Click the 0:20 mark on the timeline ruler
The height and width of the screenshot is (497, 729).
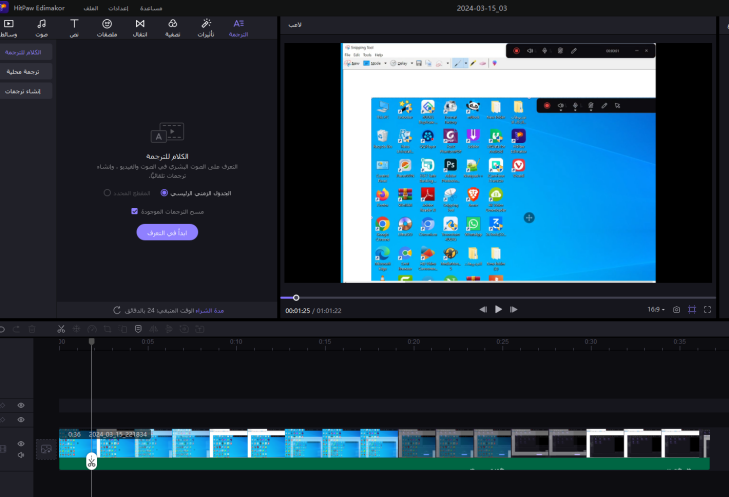(x=414, y=342)
